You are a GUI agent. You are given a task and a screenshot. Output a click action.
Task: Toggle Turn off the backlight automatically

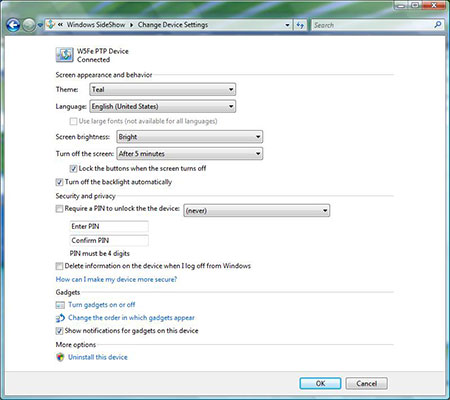[x=59, y=182]
